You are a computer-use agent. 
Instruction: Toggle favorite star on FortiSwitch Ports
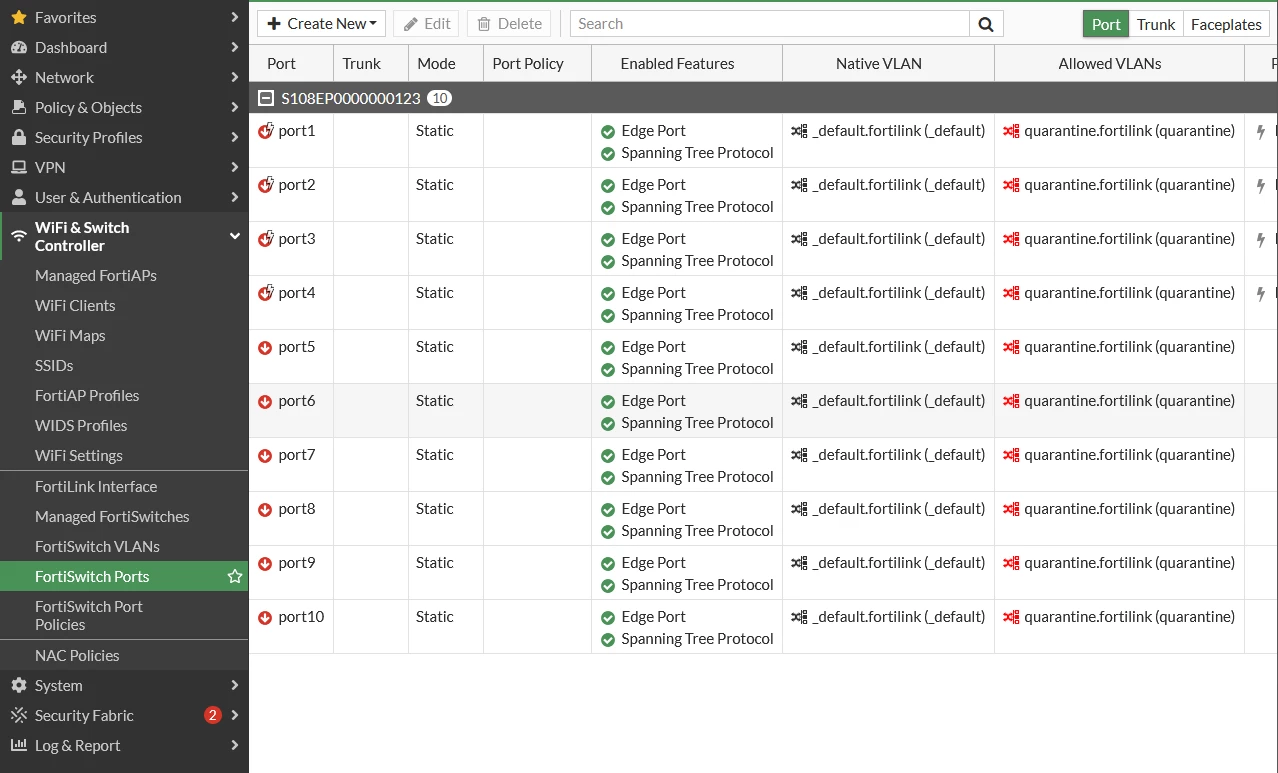[x=235, y=576]
